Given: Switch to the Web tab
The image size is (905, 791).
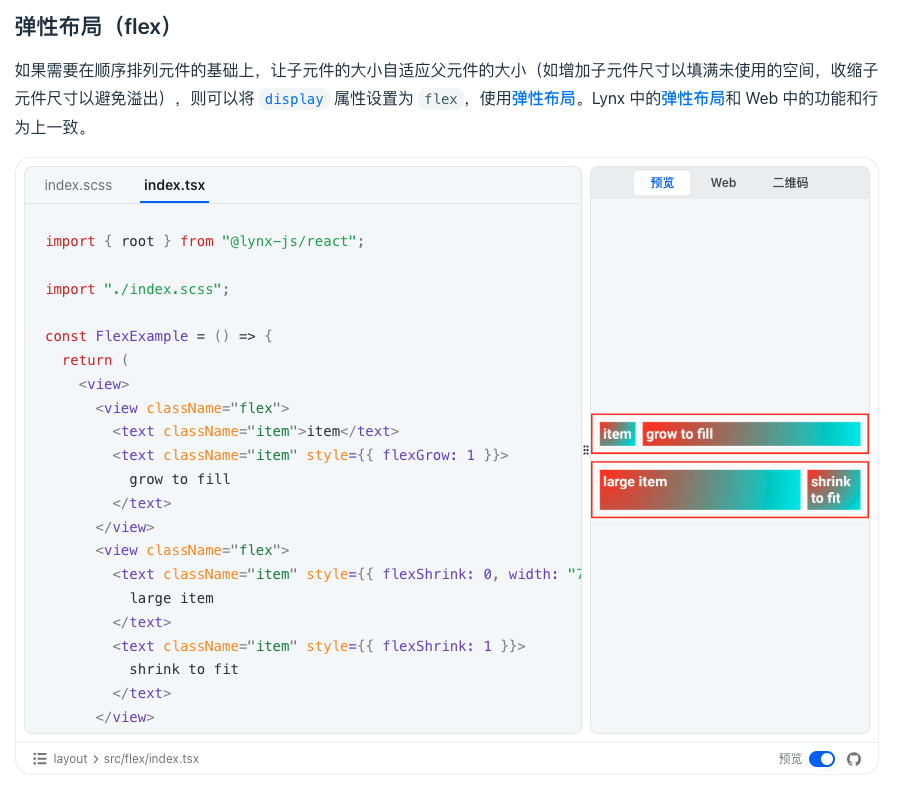Looking at the screenshot, I should 723,183.
